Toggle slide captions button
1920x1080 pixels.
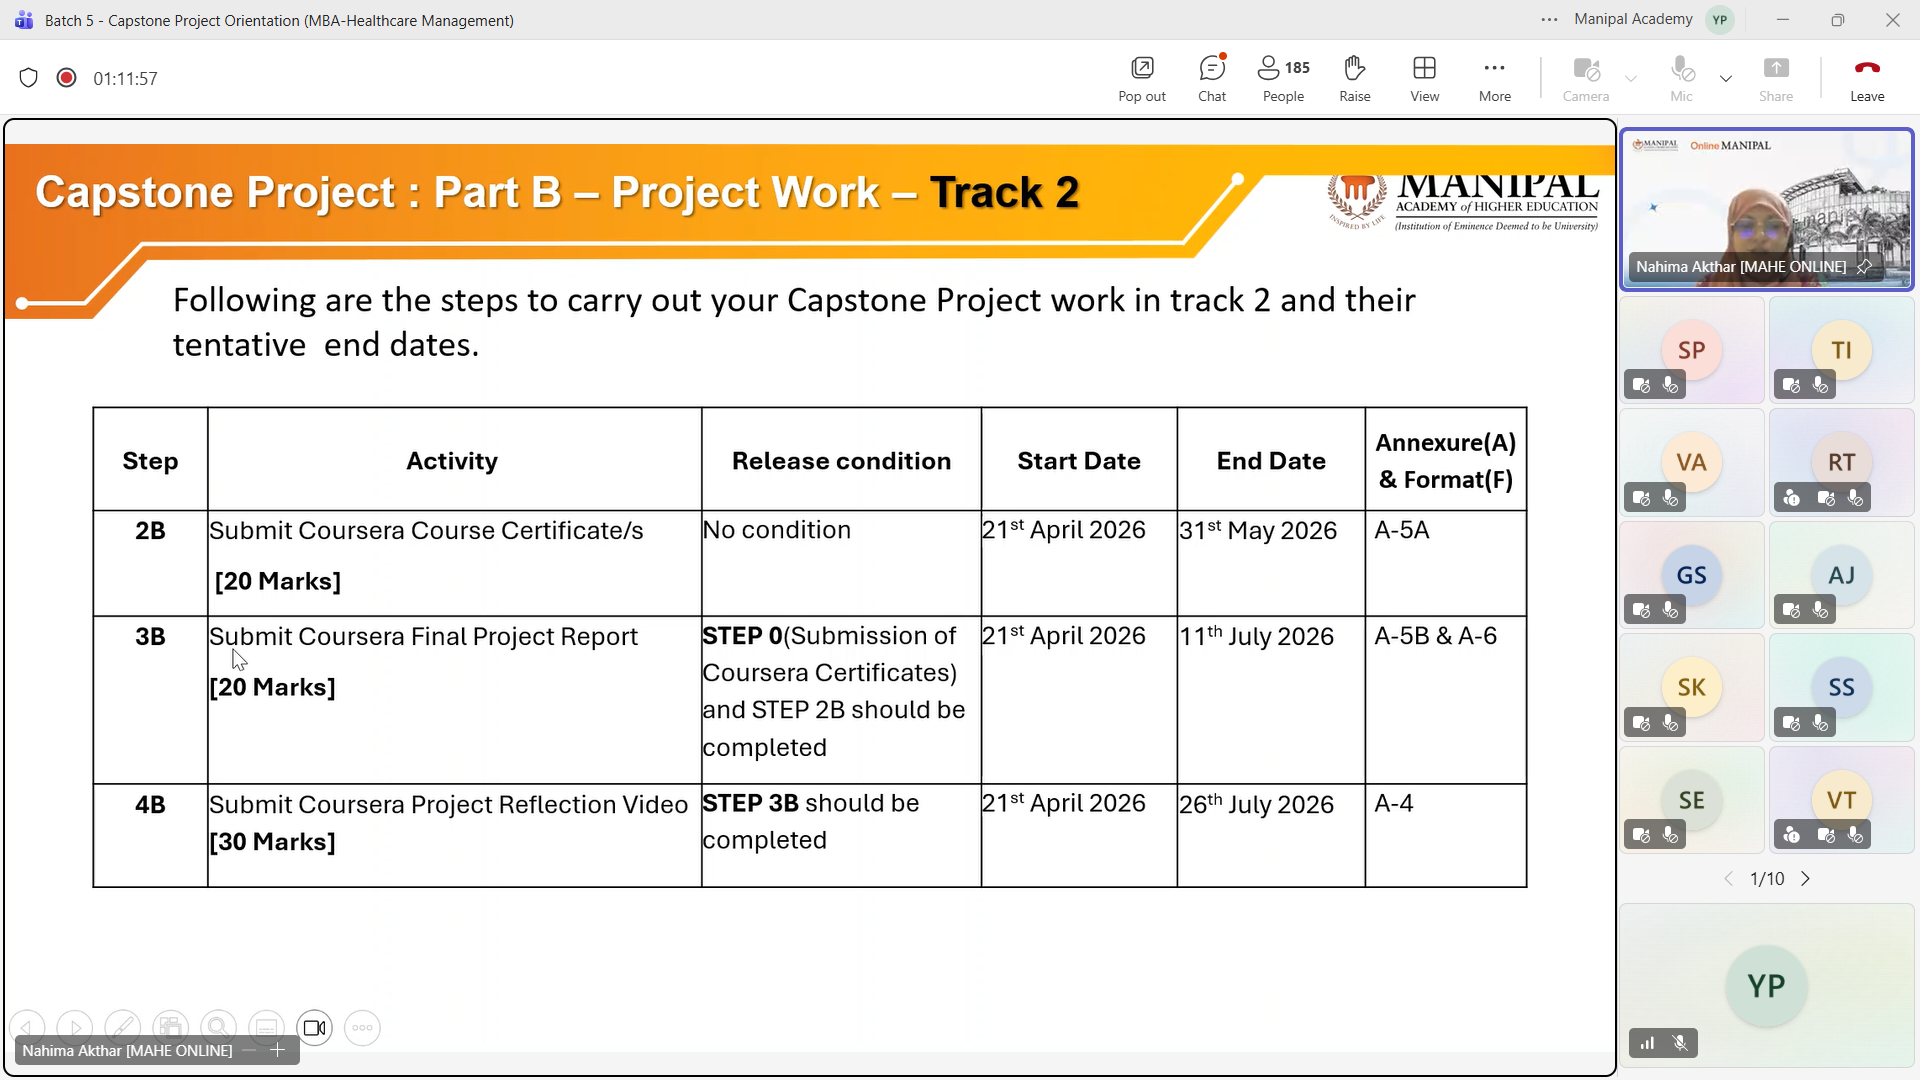(x=267, y=1027)
